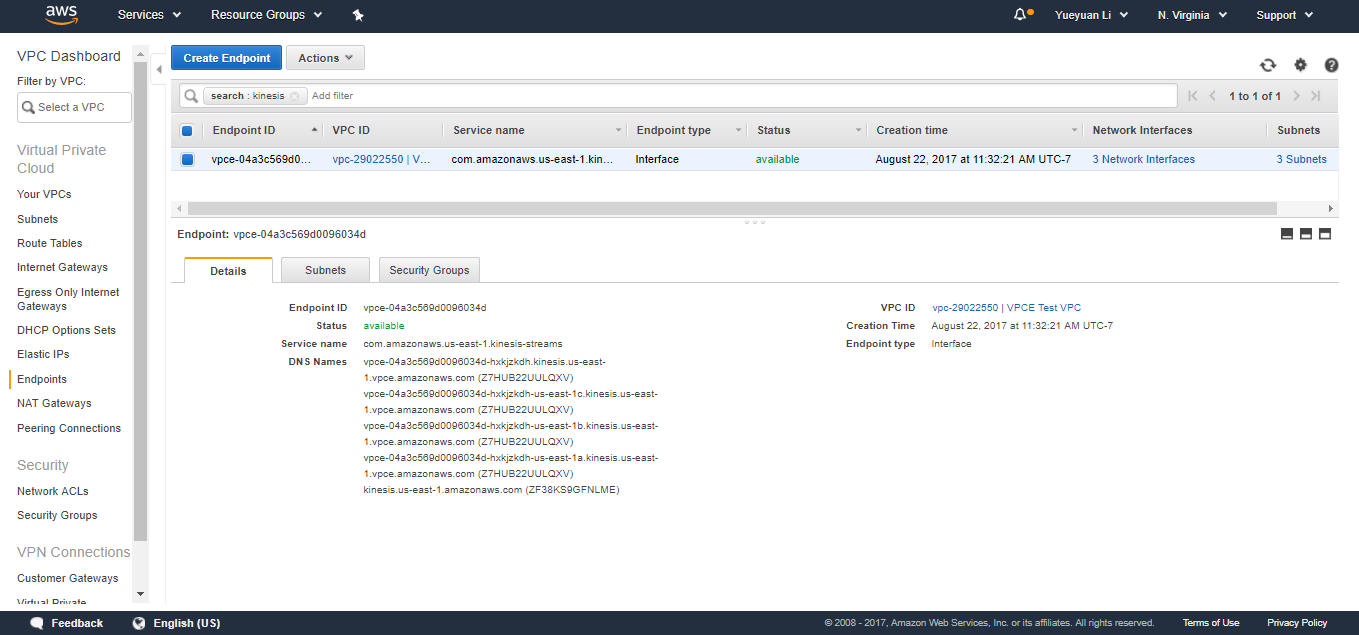Viewport: 1359px width, 635px height.
Task: Switch to the Security Groups tab
Action: click(429, 270)
